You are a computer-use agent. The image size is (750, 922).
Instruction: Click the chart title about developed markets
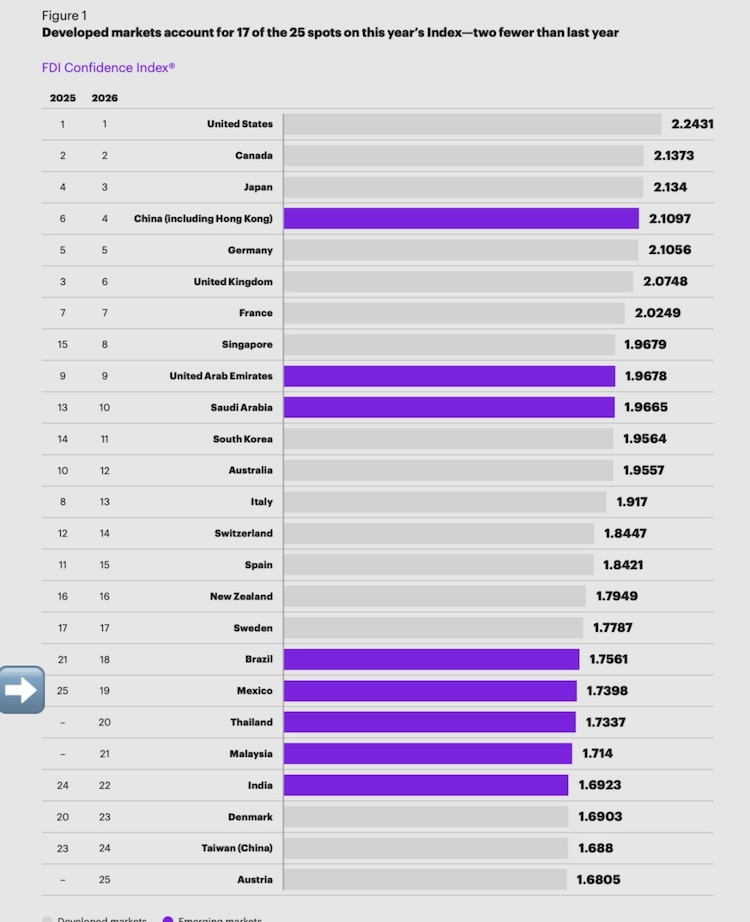[x=330, y=33]
